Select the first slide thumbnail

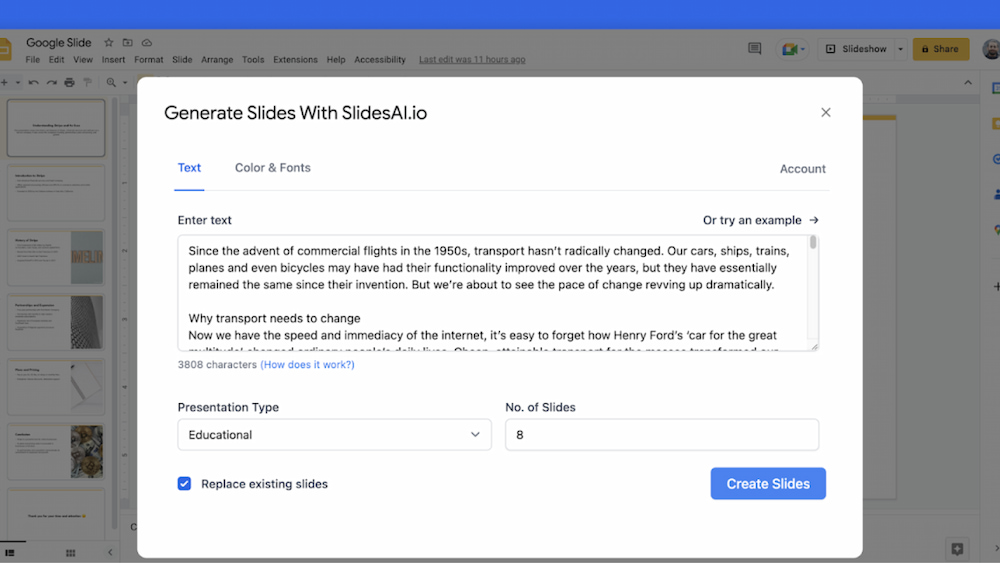click(x=56, y=128)
